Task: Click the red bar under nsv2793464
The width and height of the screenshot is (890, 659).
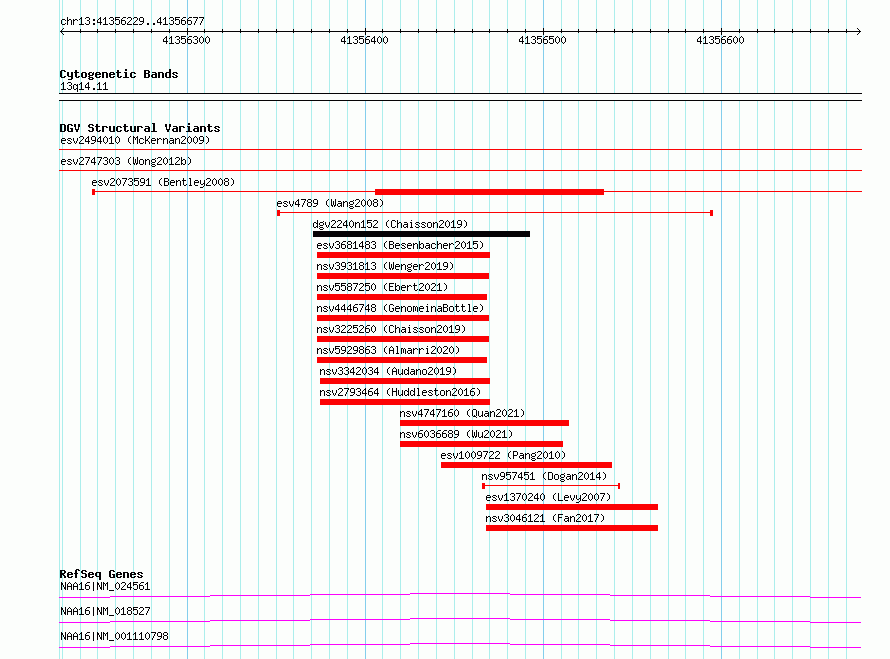Action: click(x=405, y=402)
